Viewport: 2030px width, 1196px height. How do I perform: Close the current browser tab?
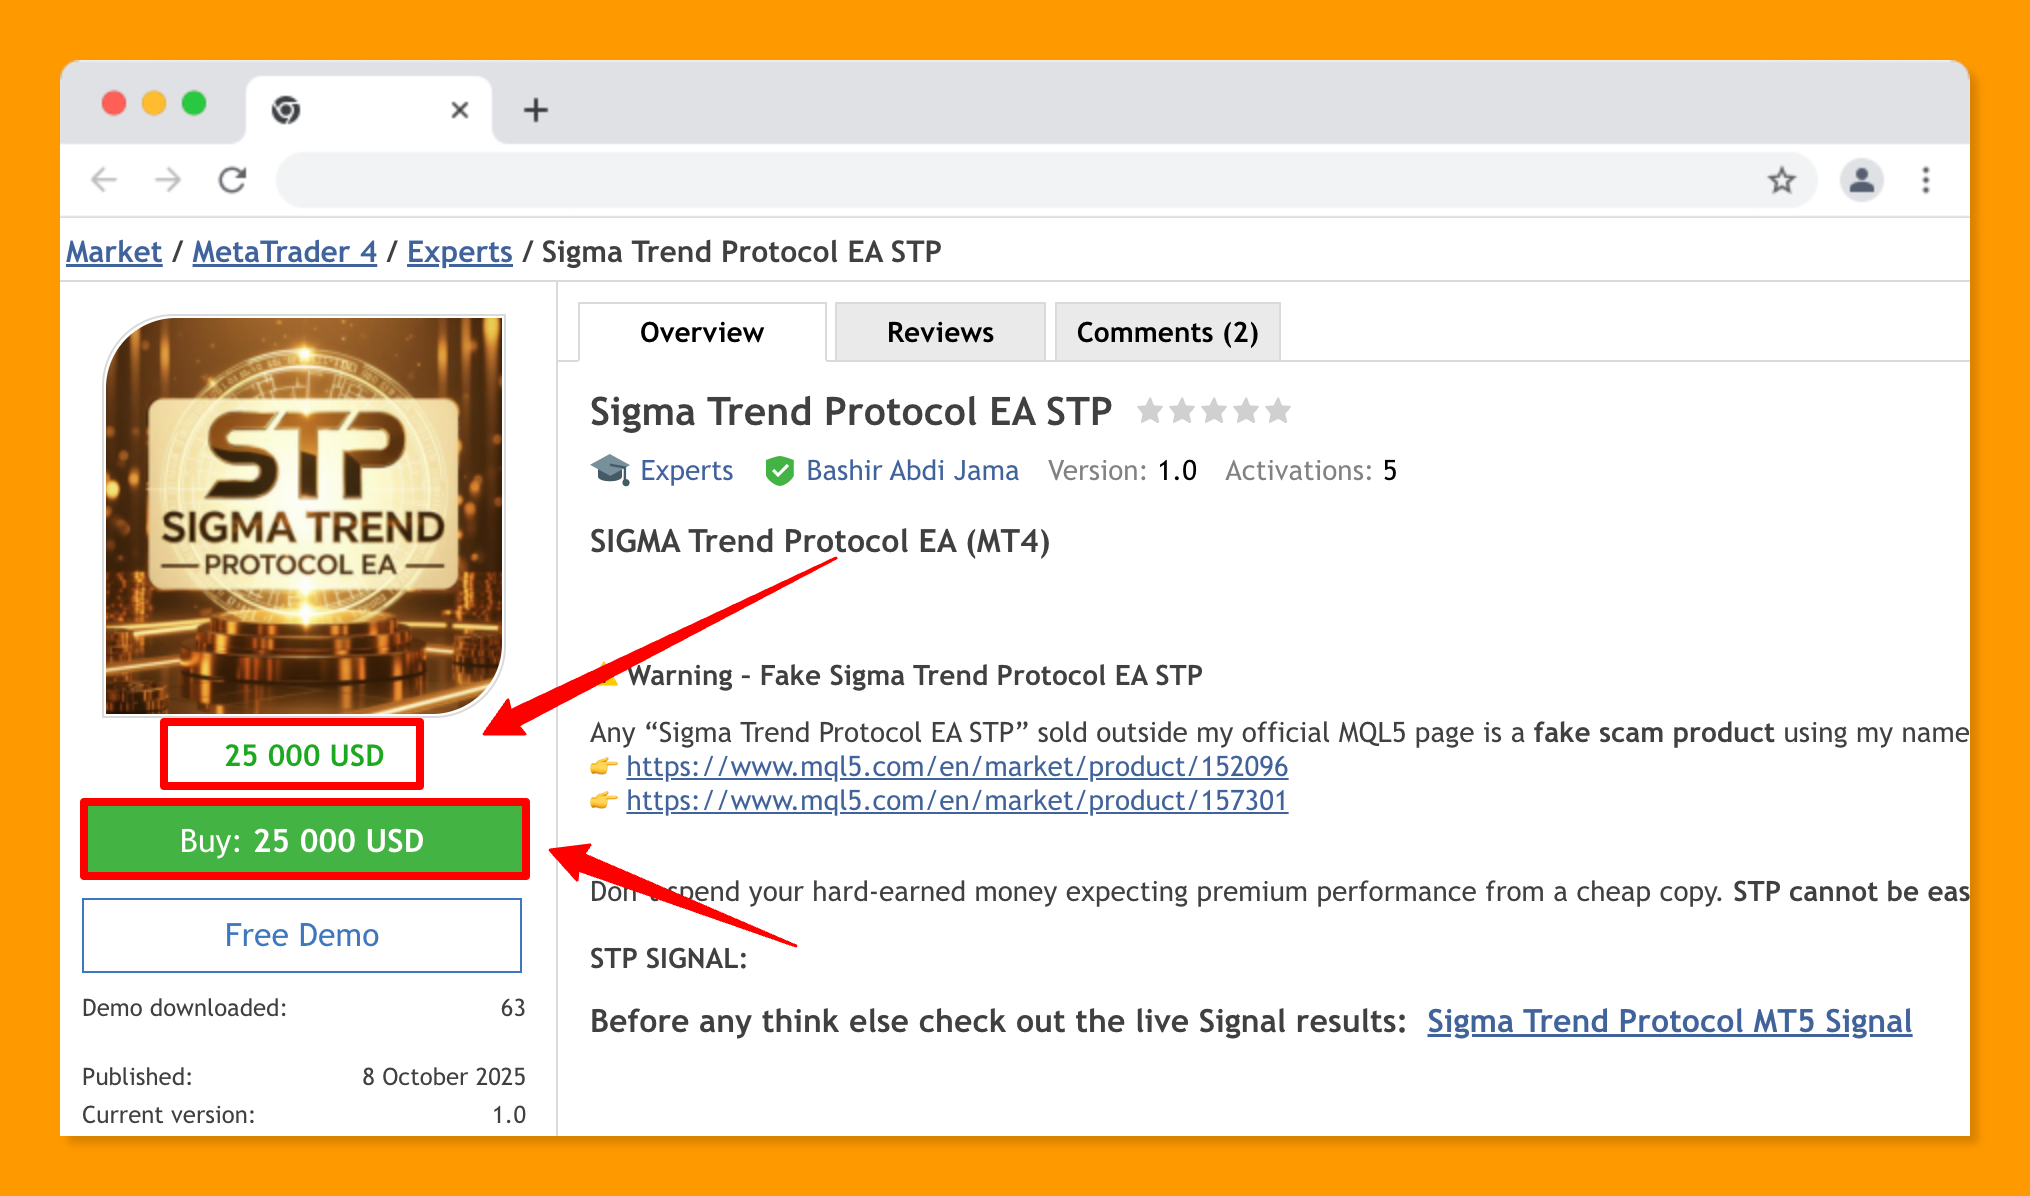click(x=460, y=110)
